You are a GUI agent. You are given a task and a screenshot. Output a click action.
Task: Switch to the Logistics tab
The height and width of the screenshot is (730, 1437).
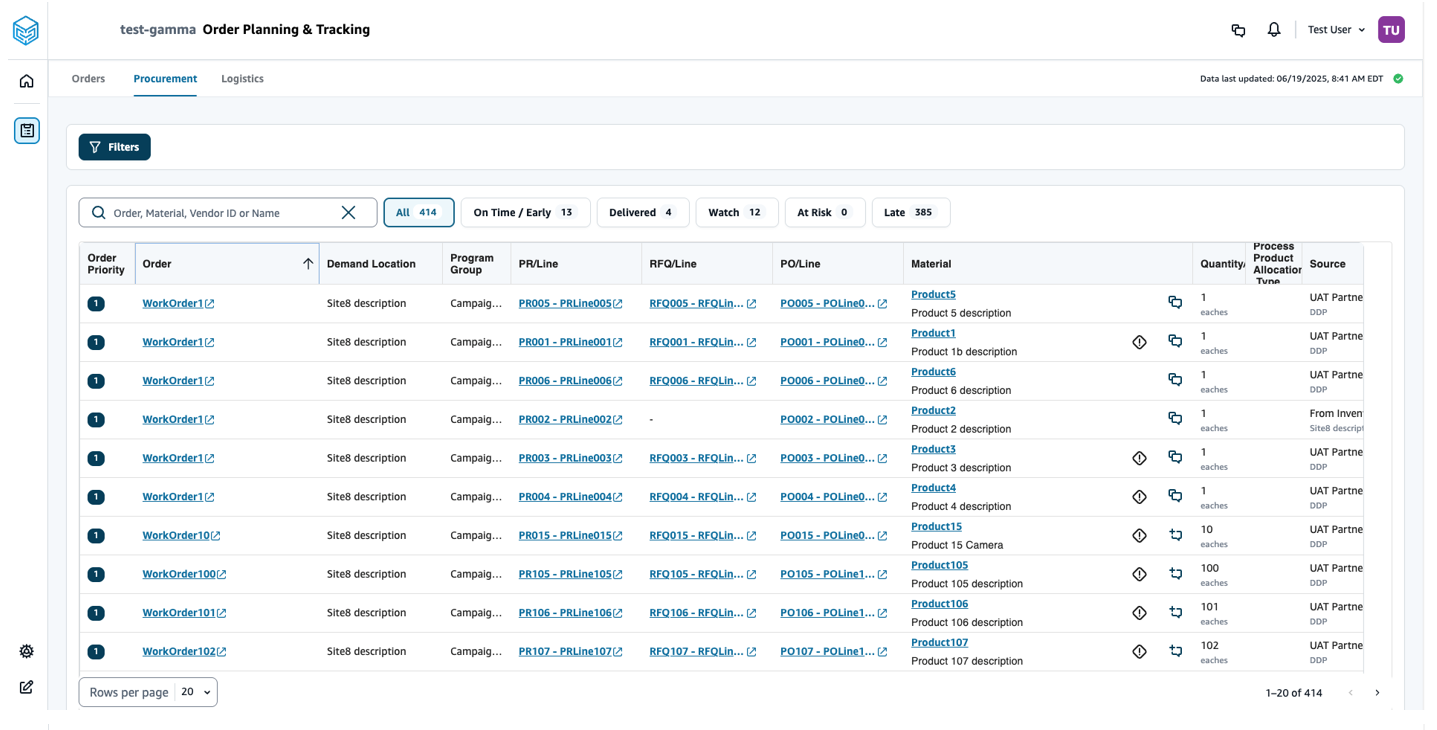[242, 79]
